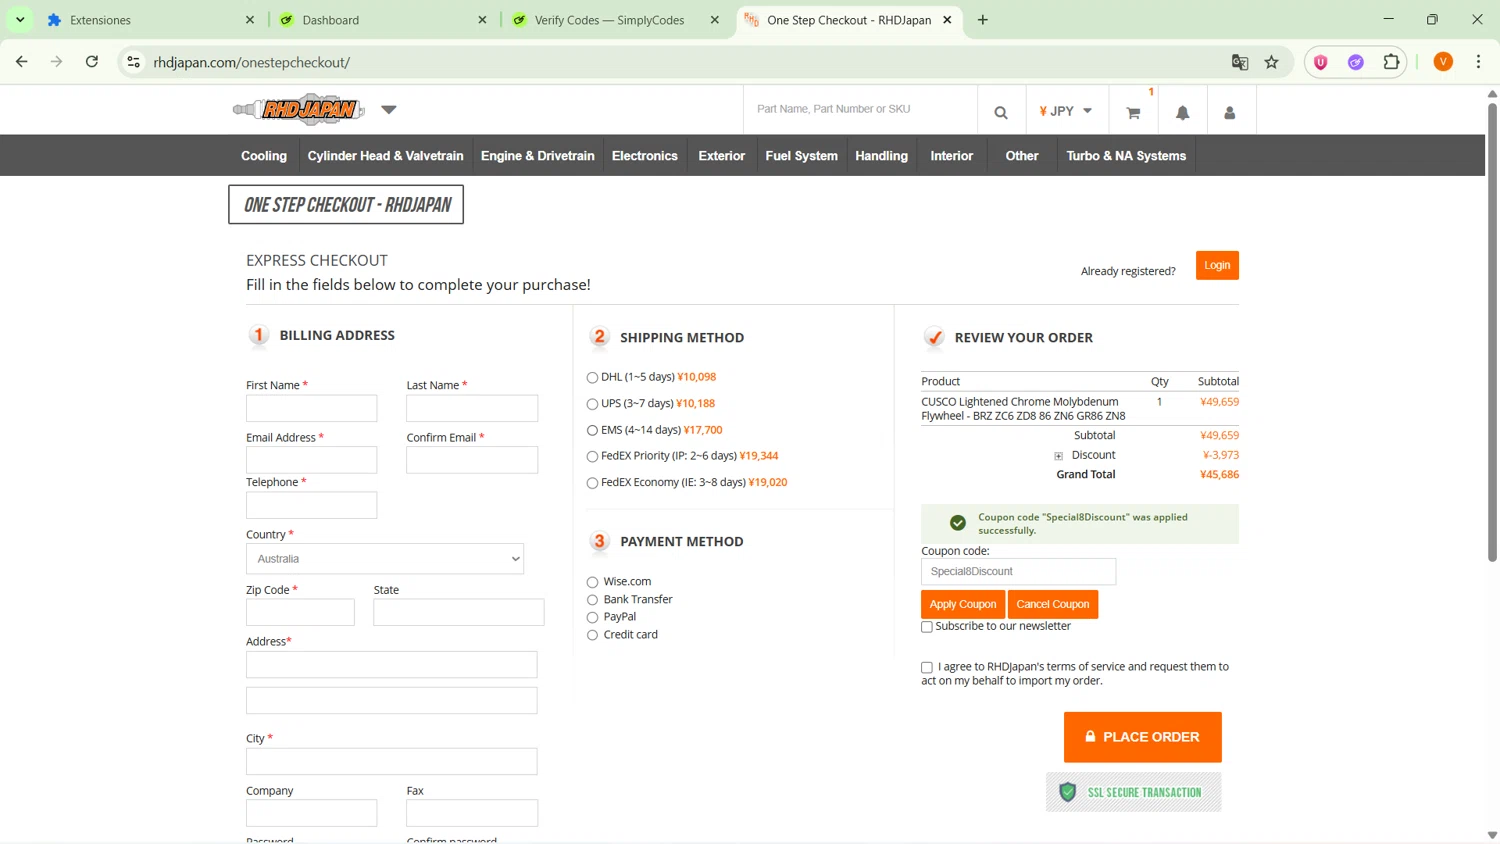1500x844 pixels.
Task: Click the SSL Secure Transaction badge
Action: click(1134, 792)
